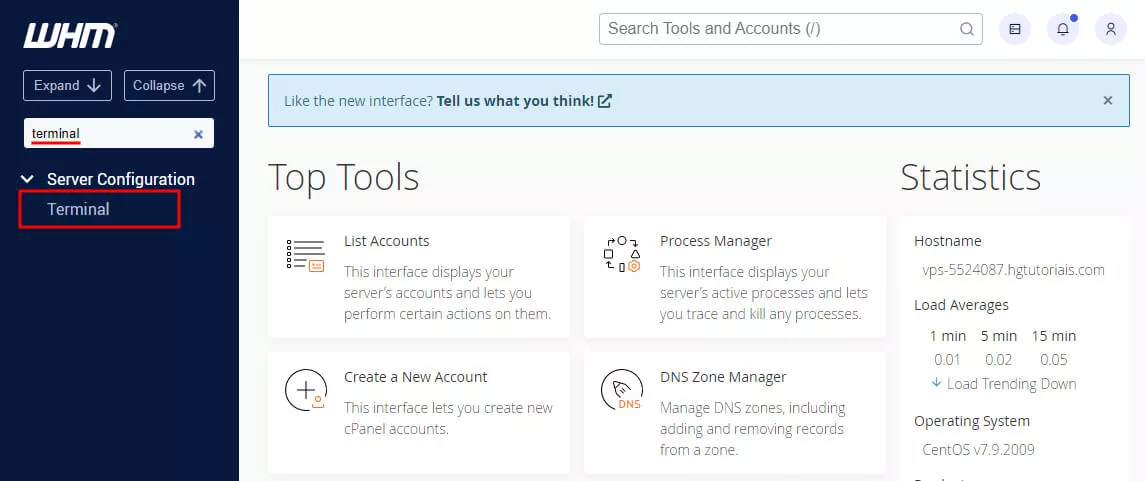Open the Create a New Account title
The width and height of the screenshot is (1145, 481).
416,377
